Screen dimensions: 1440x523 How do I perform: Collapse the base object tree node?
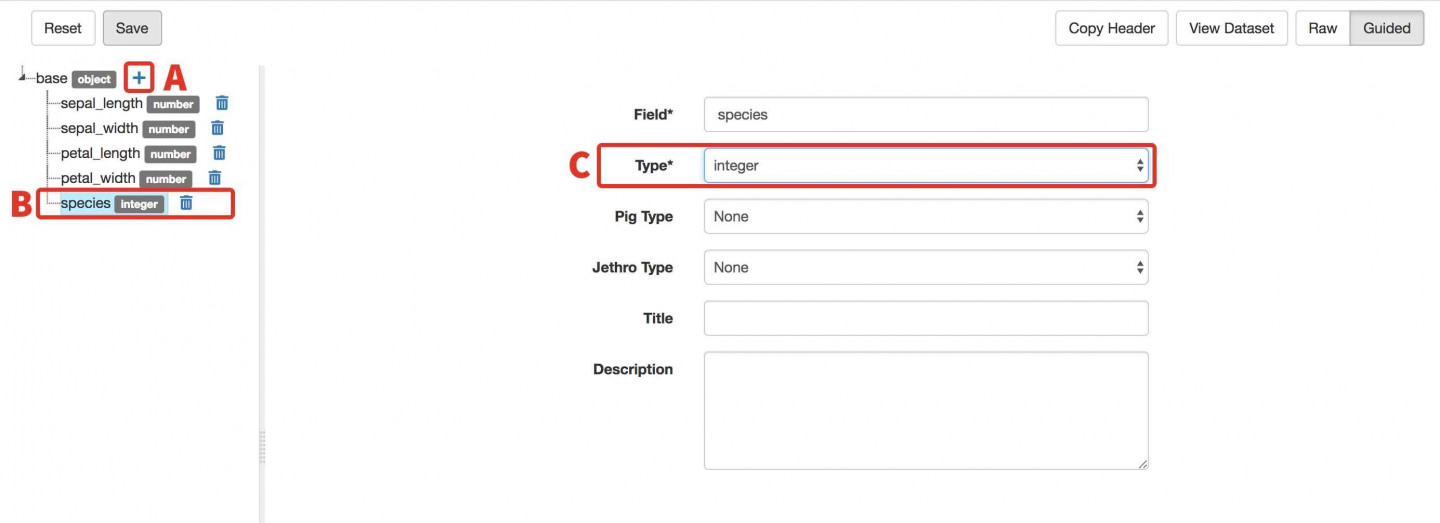click(23, 76)
